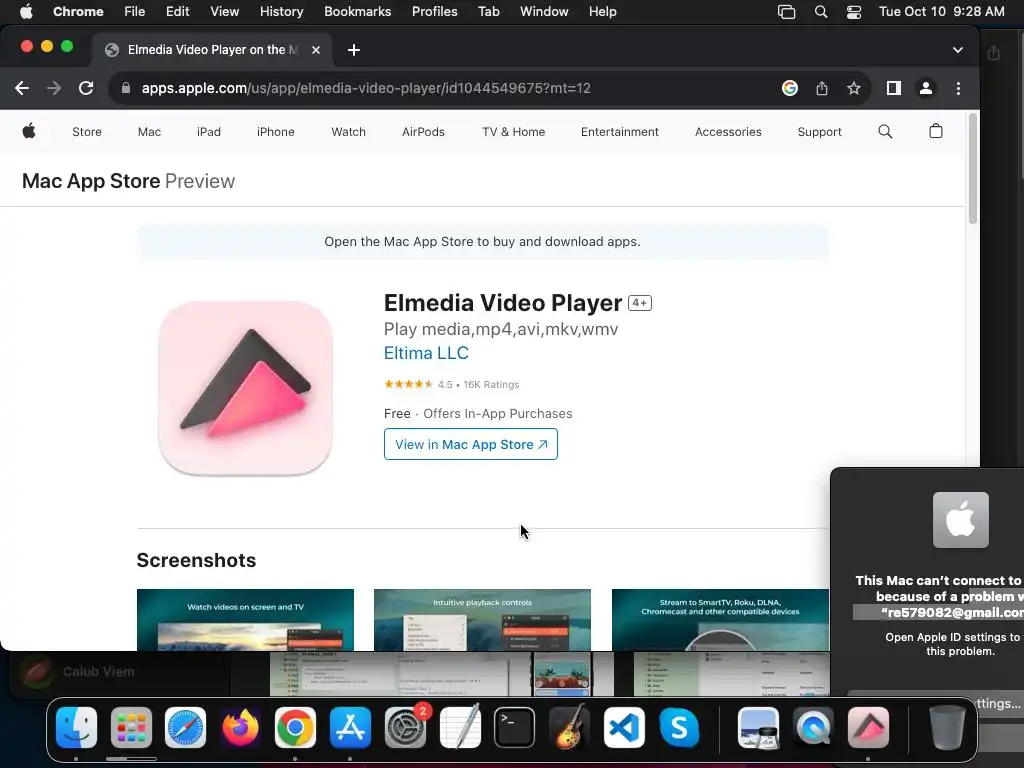The height and width of the screenshot is (768, 1024).
Task: Reload the page with the refresh icon
Action: pyautogui.click(x=86, y=88)
